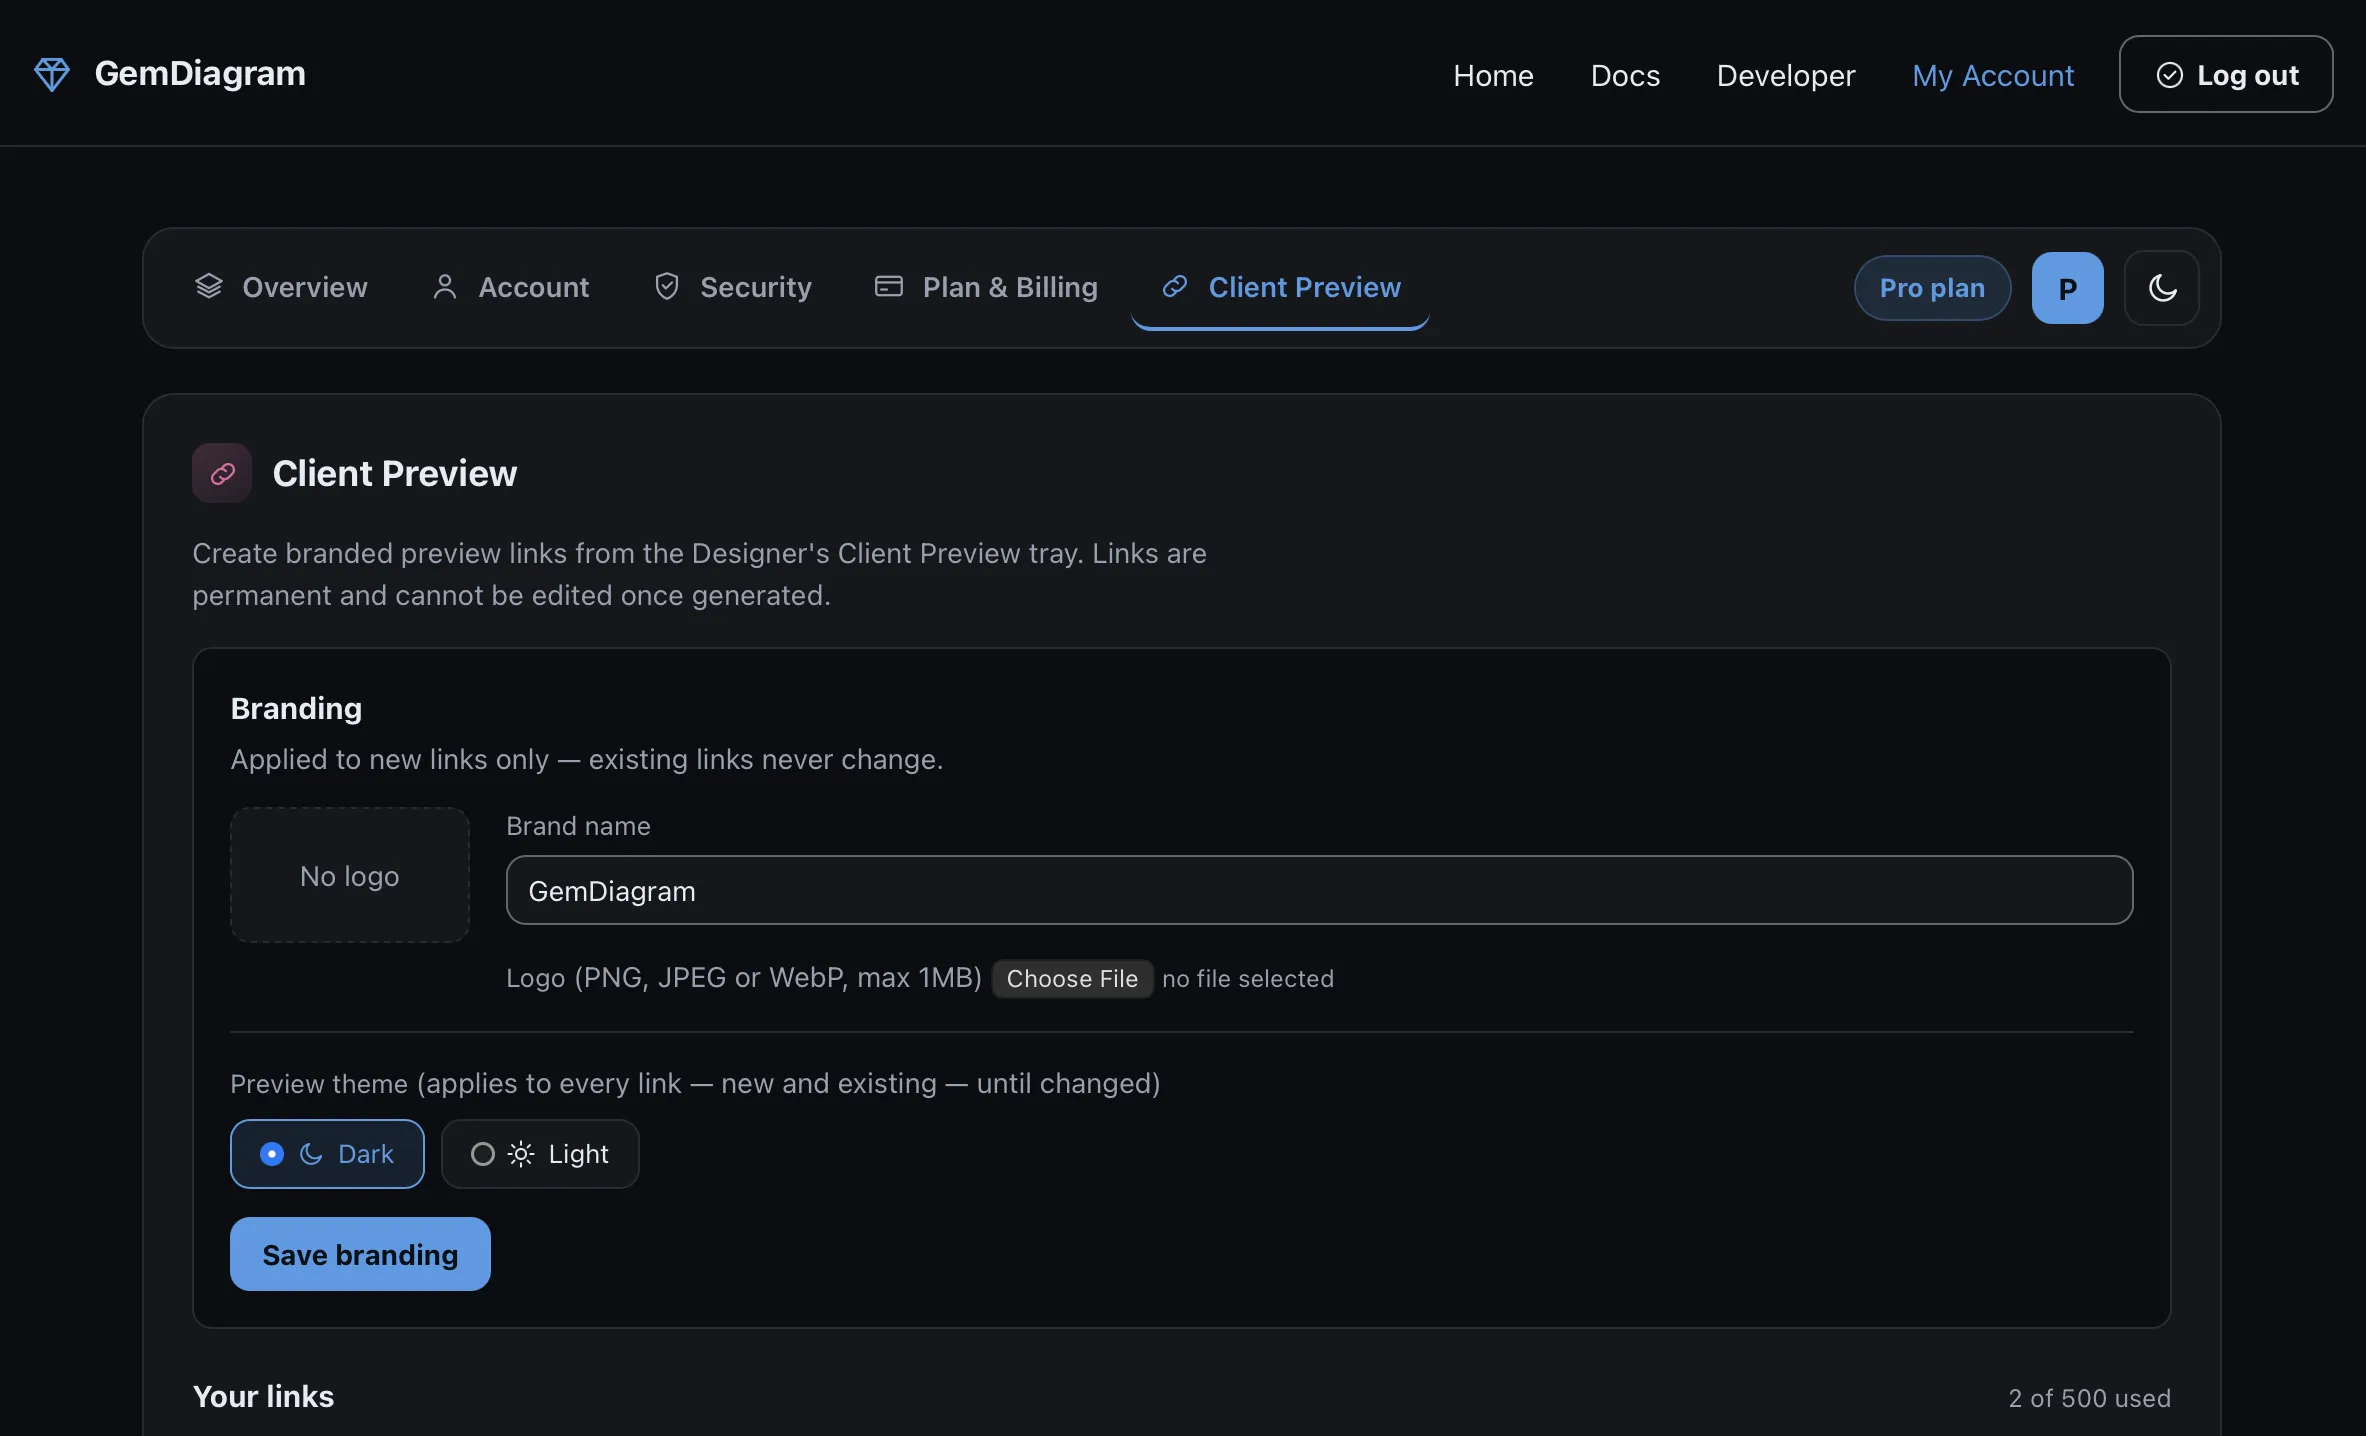Switch to the Overview tab
This screenshot has height=1436, width=2366.
click(x=281, y=287)
